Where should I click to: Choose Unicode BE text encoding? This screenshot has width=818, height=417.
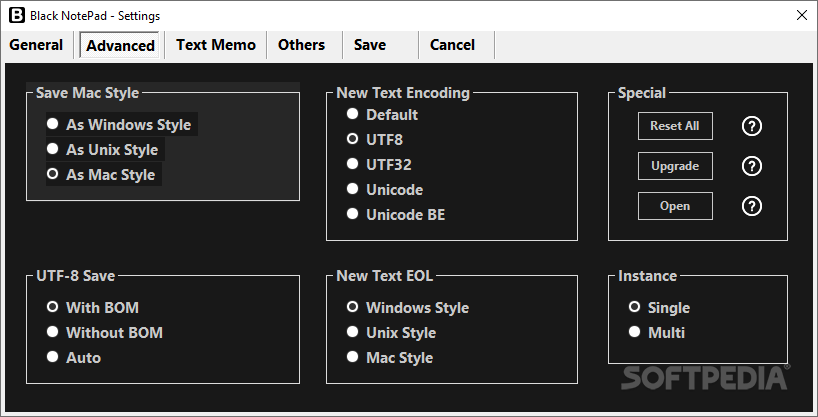pyautogui.click(x=396, y=215)
